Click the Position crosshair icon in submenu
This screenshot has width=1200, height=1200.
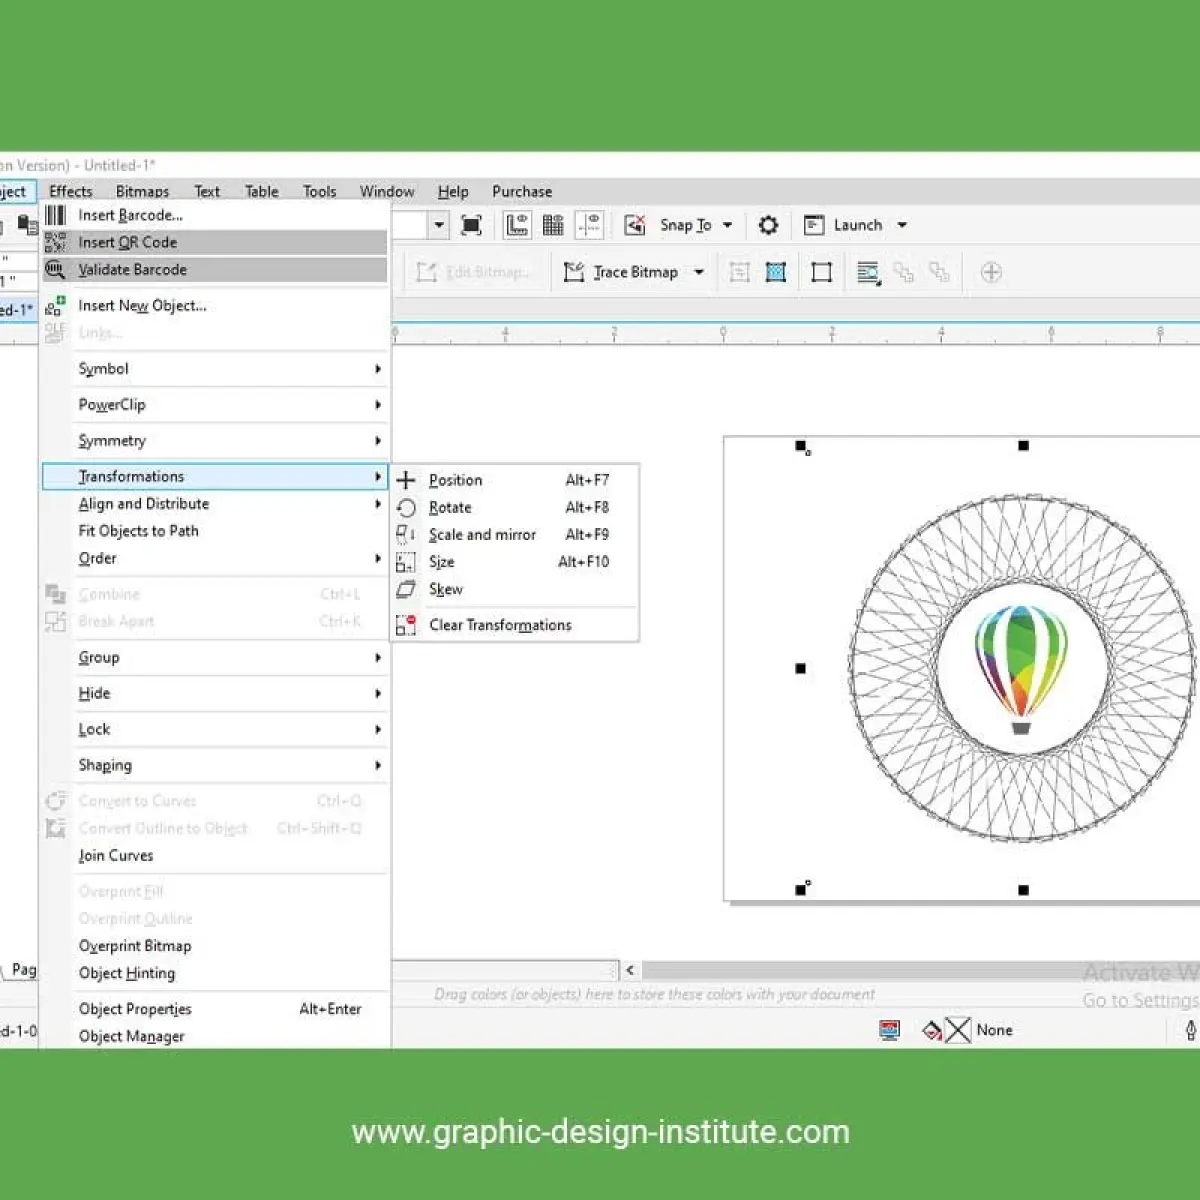pyautogui.click(x=406, y=480)
